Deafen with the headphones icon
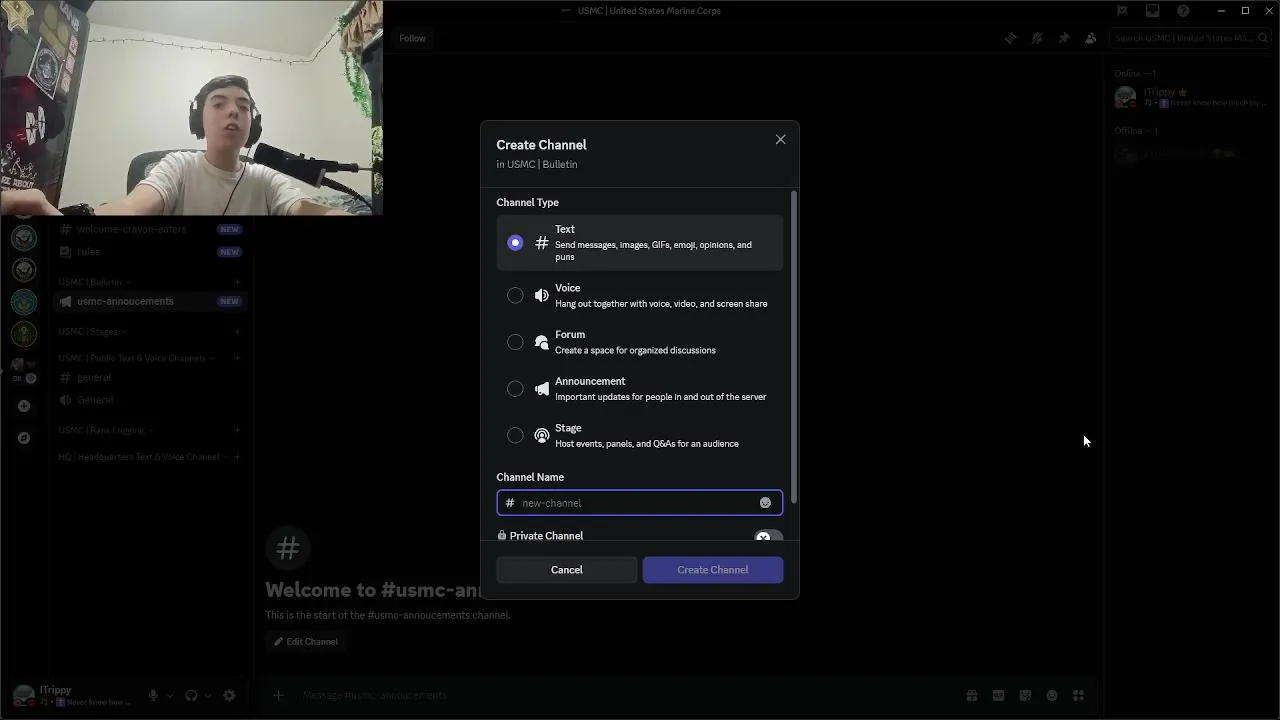1280x720 pixels. (191, 695)
